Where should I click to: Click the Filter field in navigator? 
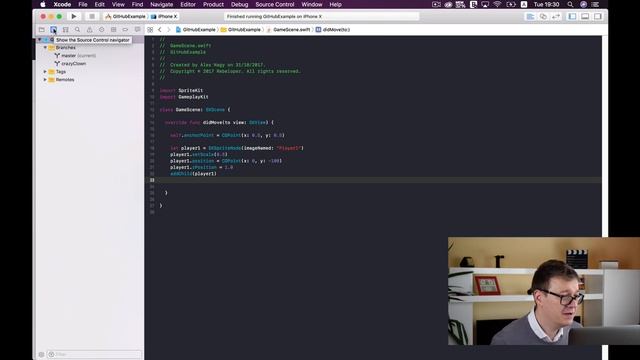click(x=95, y=354)
